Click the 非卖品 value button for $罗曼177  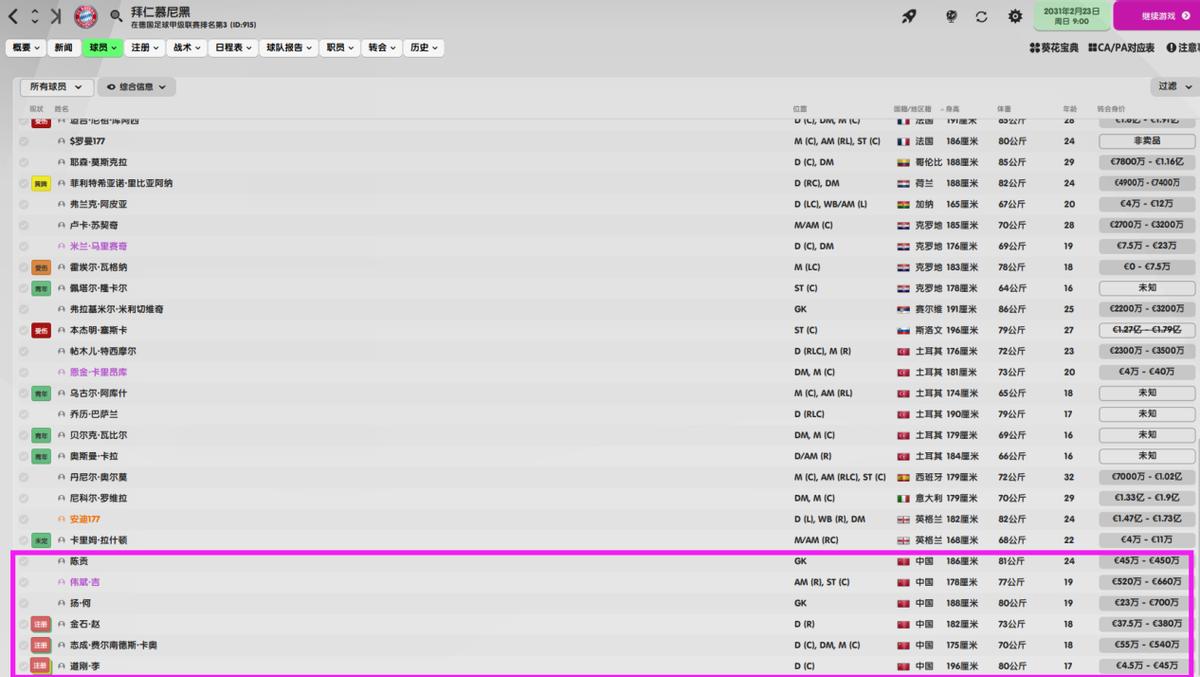click(x=1147, y=141)
